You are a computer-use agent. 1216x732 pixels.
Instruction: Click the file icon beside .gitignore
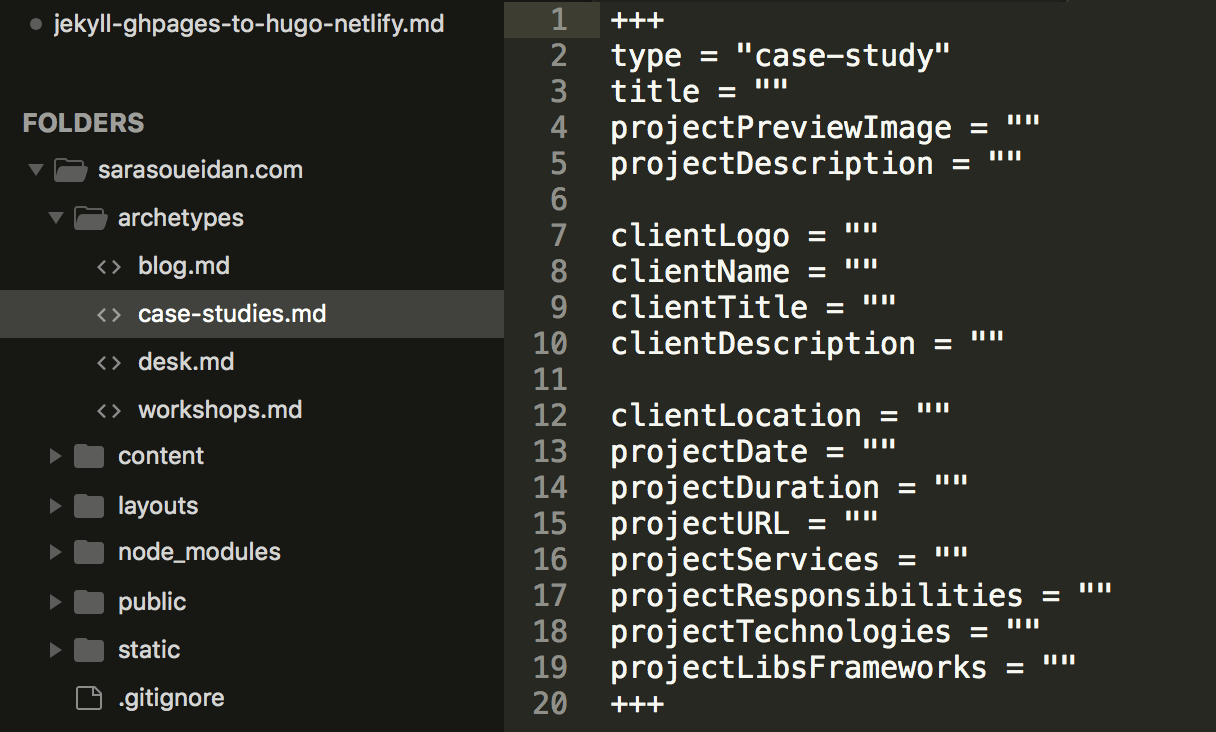pyautogui.click(x=90, y=698)
